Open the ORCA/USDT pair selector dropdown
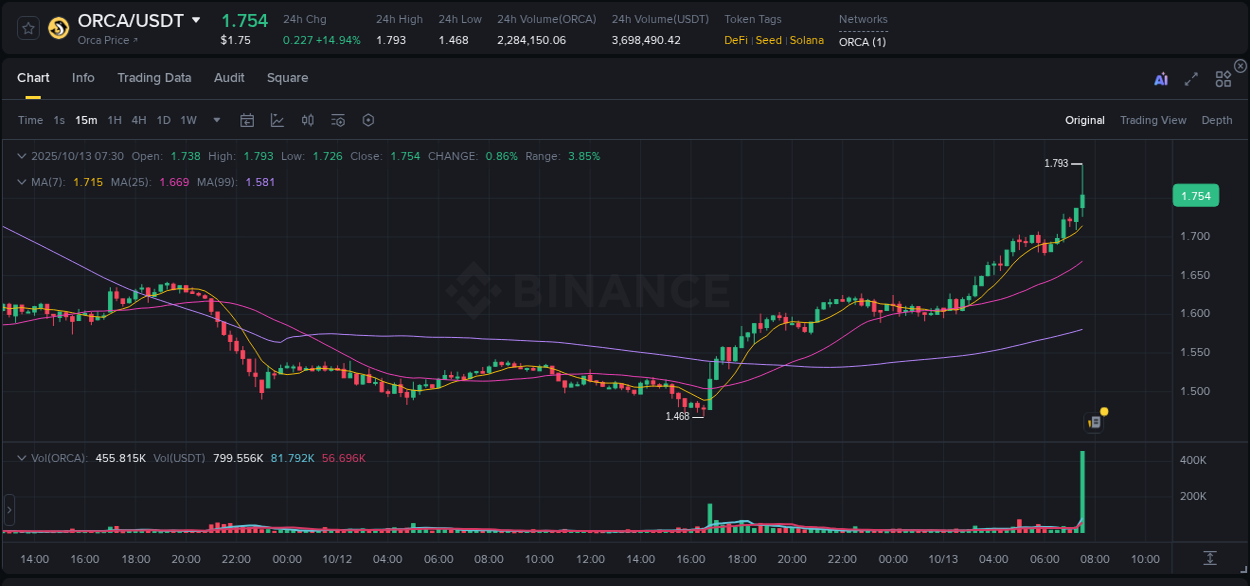Image resolution: width=1250 pixels, height=586 pixels. point(196,19)
